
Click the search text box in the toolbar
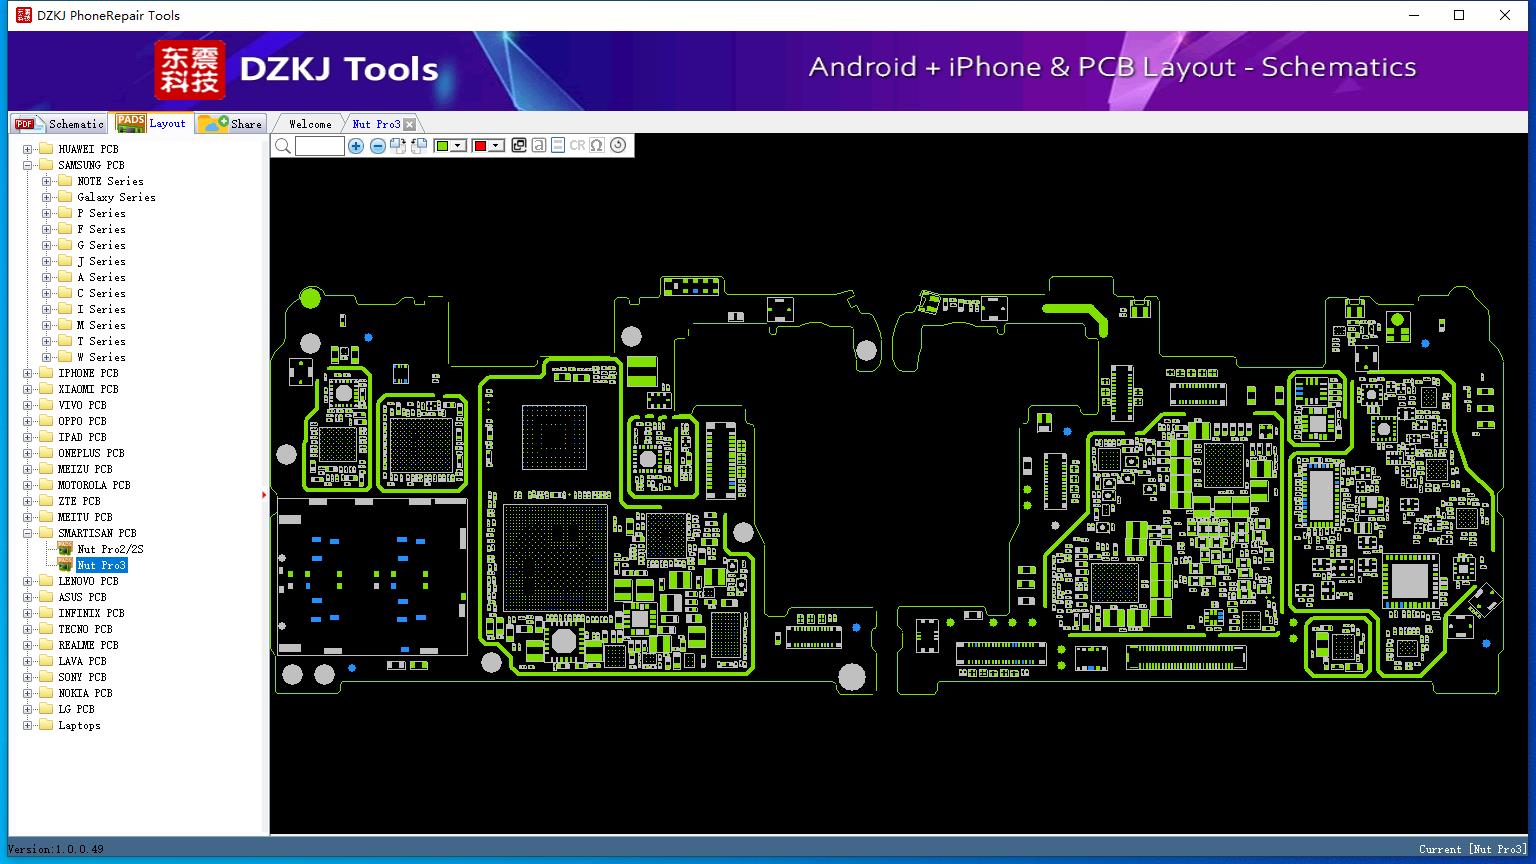click(320, 146)
